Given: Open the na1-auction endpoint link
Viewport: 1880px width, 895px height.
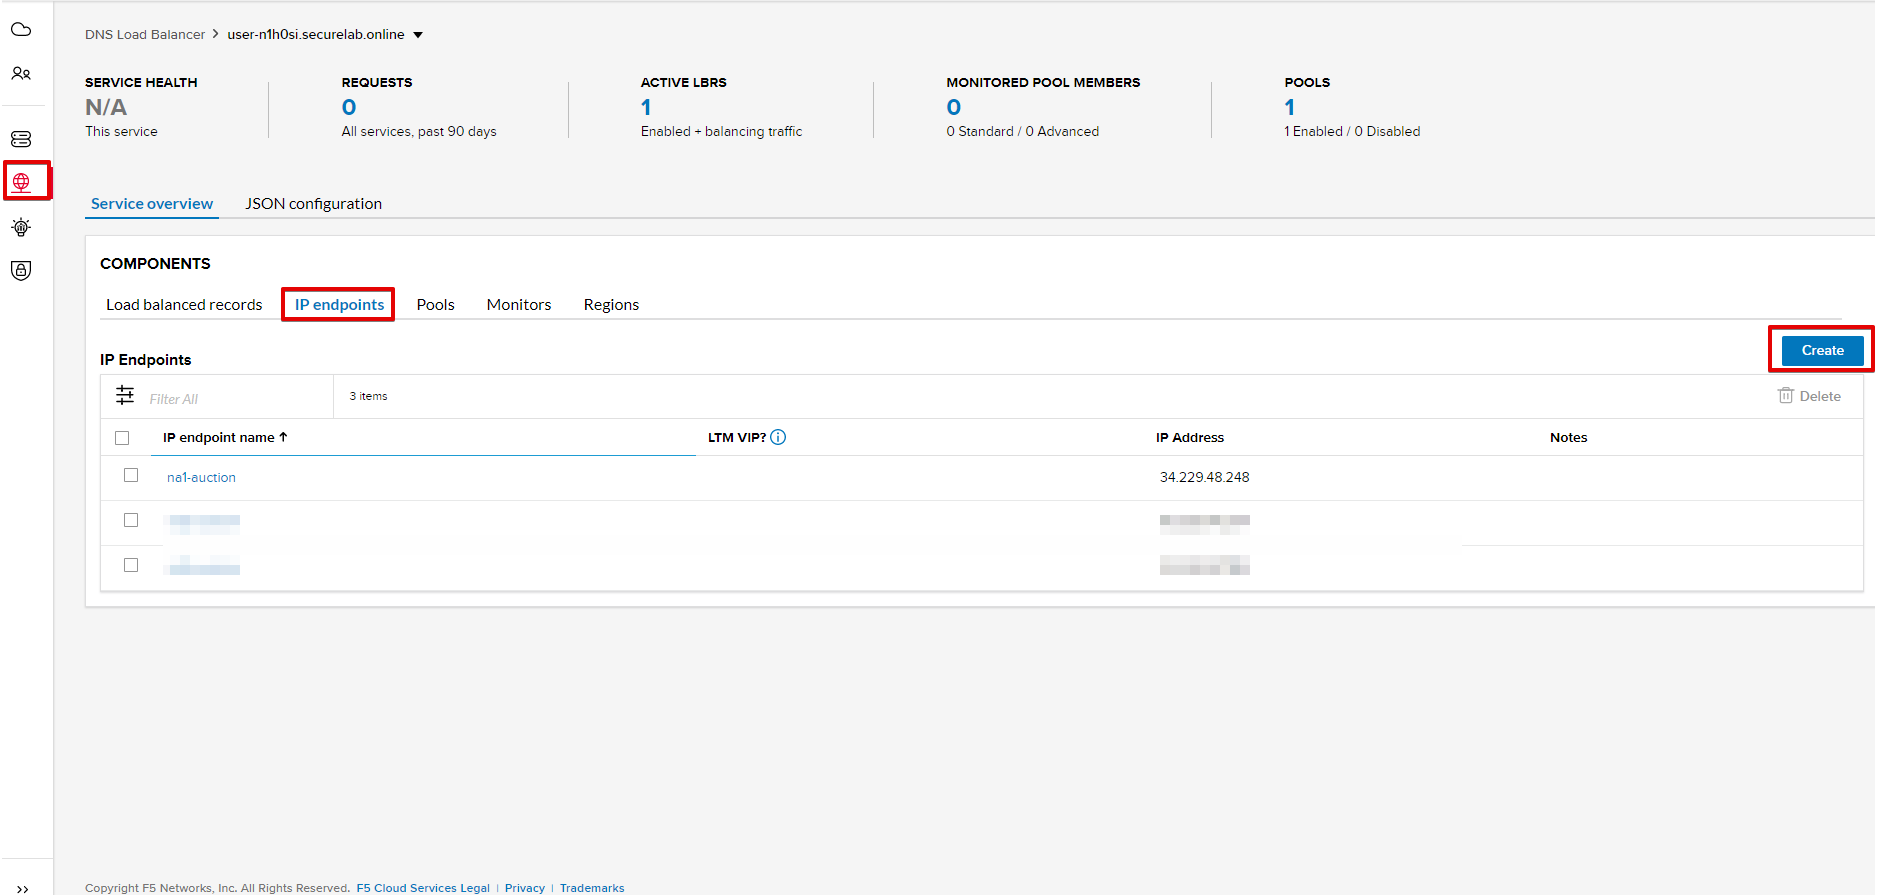Looking at the screenshot, I should pos(201,478).
